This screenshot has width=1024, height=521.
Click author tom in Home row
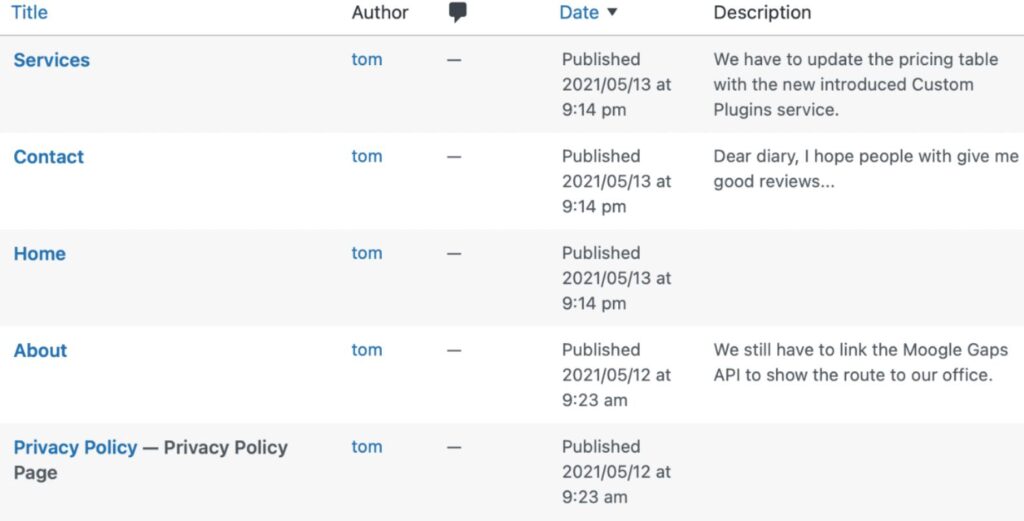[367, 253]
